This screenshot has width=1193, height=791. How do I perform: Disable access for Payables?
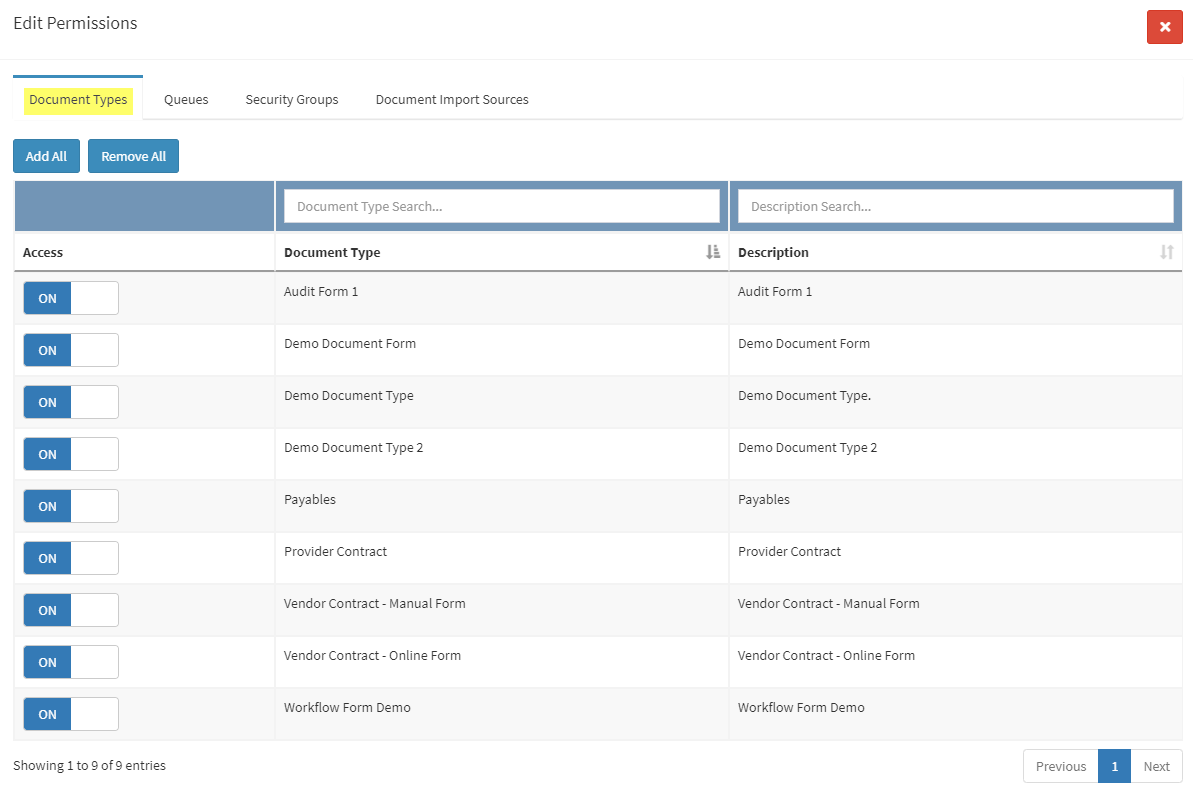71,506
